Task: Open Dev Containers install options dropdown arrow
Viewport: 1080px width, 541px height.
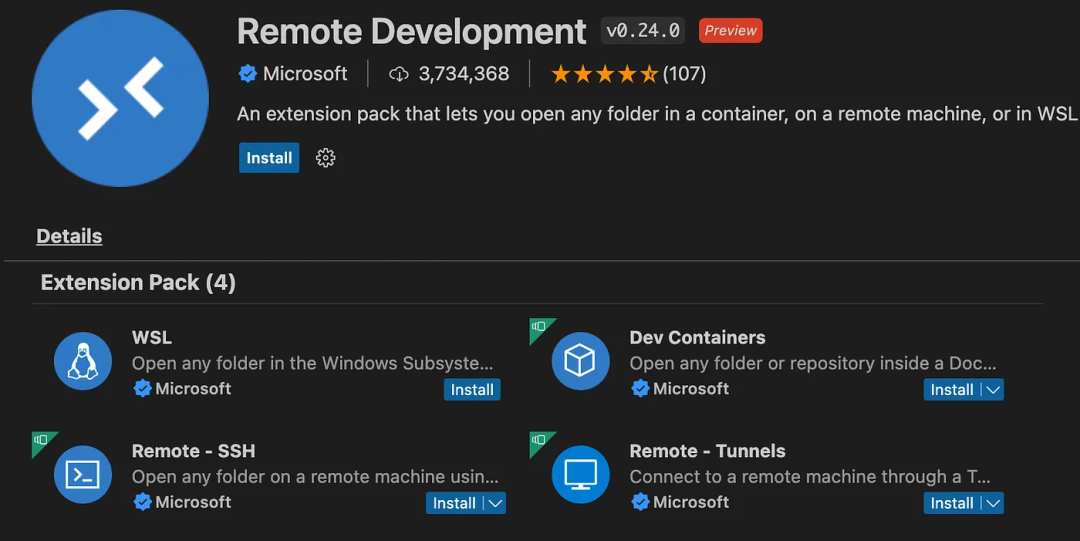Action: pyautogui.click(x=993, y=389)
